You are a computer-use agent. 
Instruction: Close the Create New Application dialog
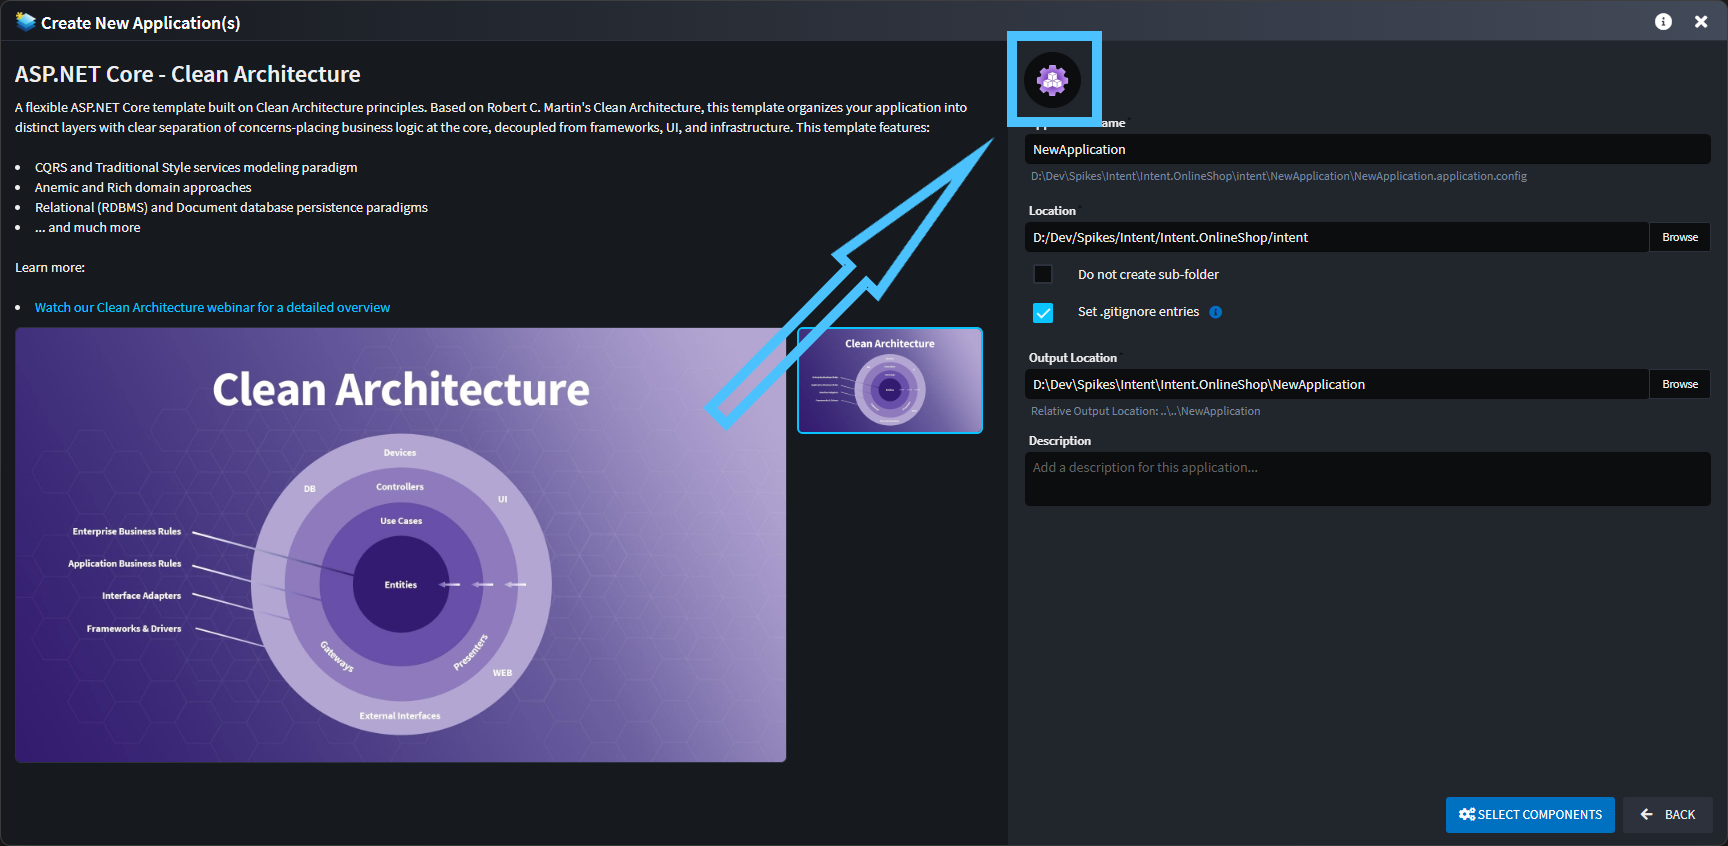click(1701, 22)
